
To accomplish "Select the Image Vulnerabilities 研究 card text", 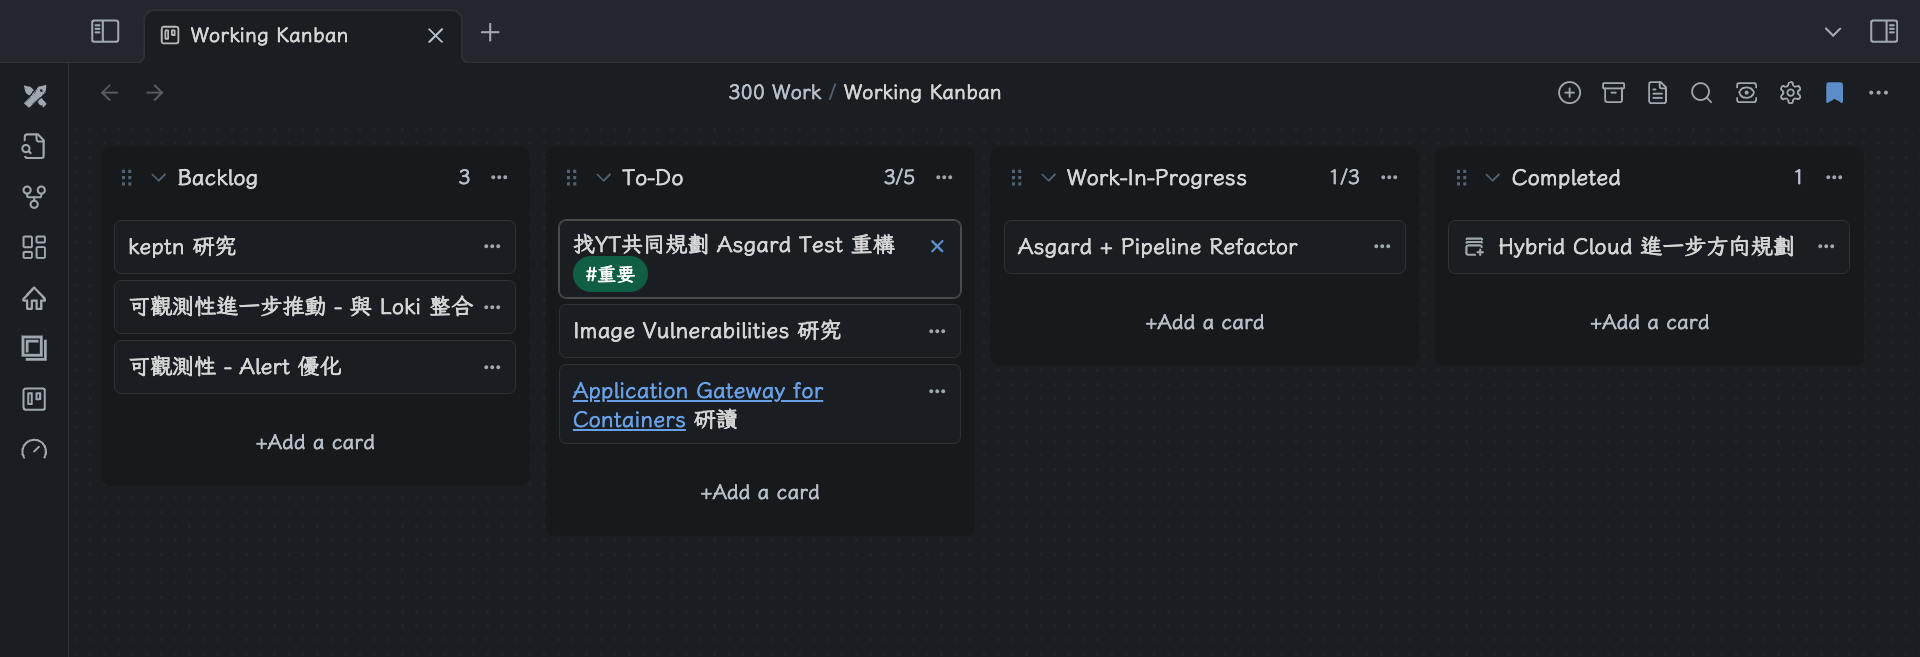I will point(707,331).
